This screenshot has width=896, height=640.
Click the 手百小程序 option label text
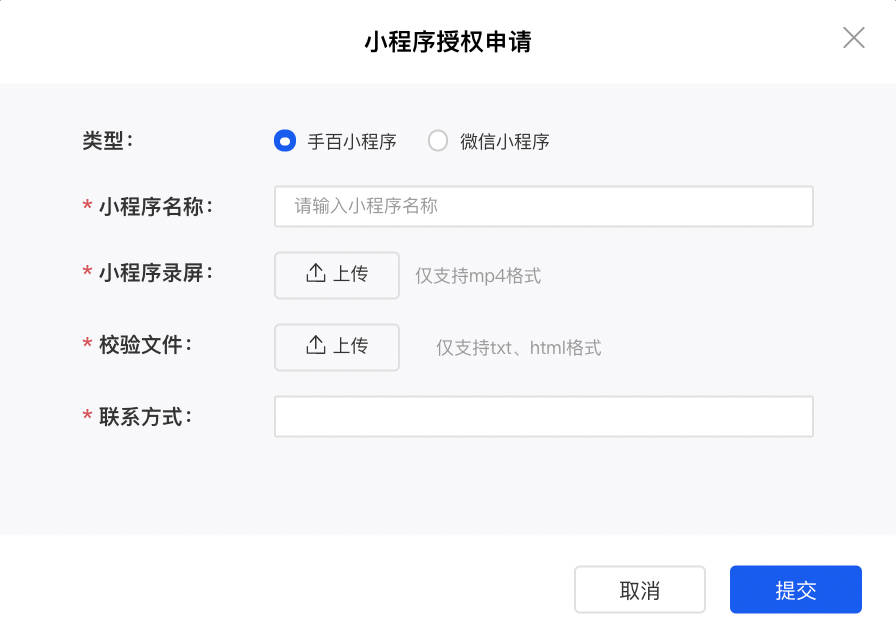(x=352, y=141)
